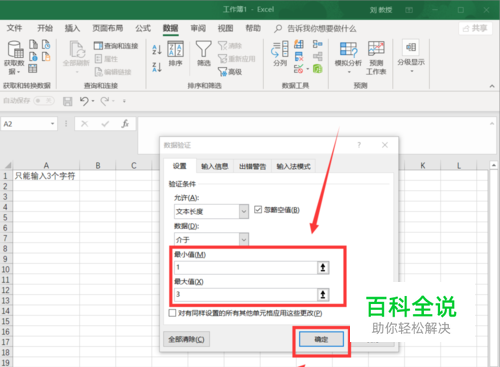Expand the Name Box dropdown arrow

click(52, 124)
